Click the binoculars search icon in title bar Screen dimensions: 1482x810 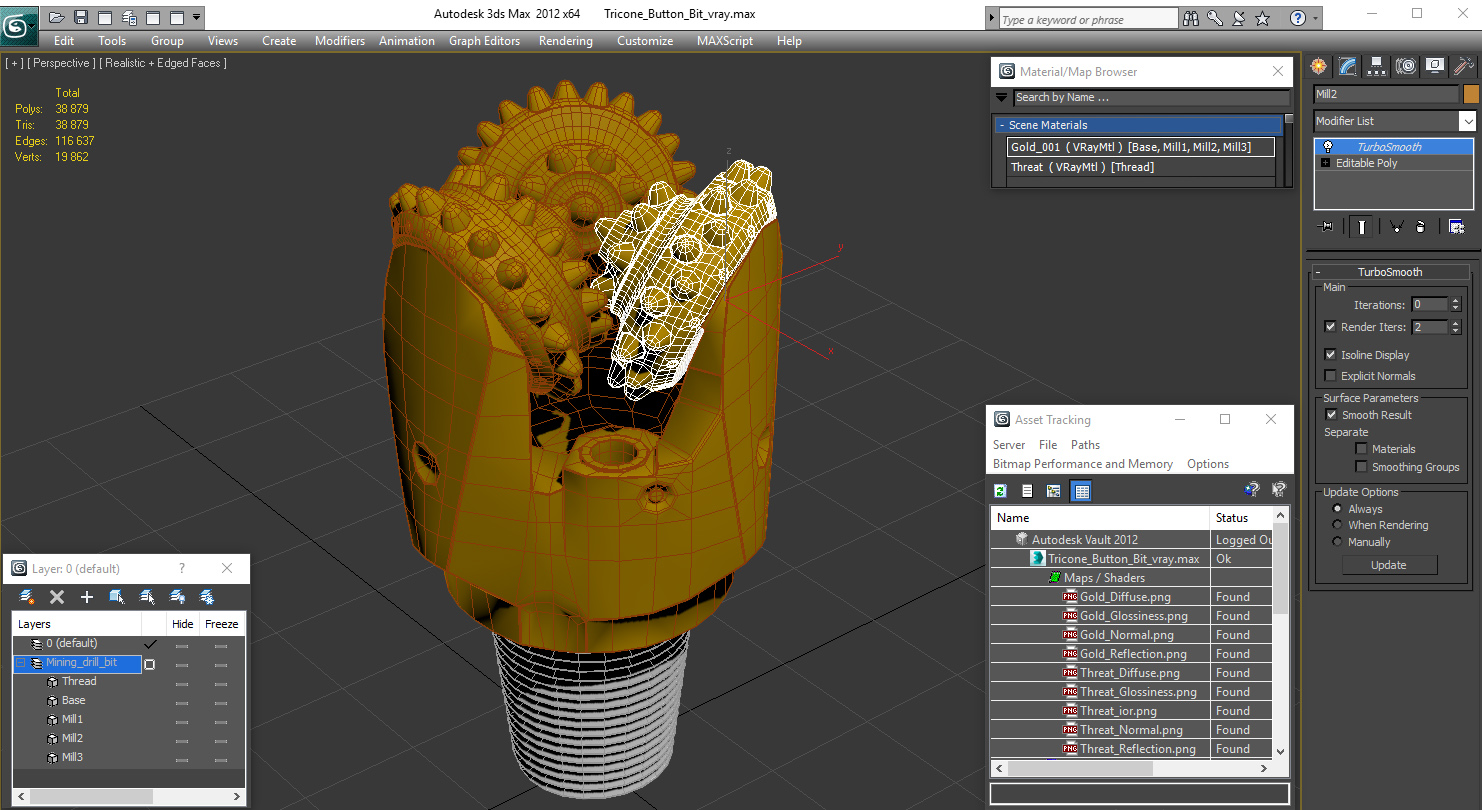(1191, 18)
